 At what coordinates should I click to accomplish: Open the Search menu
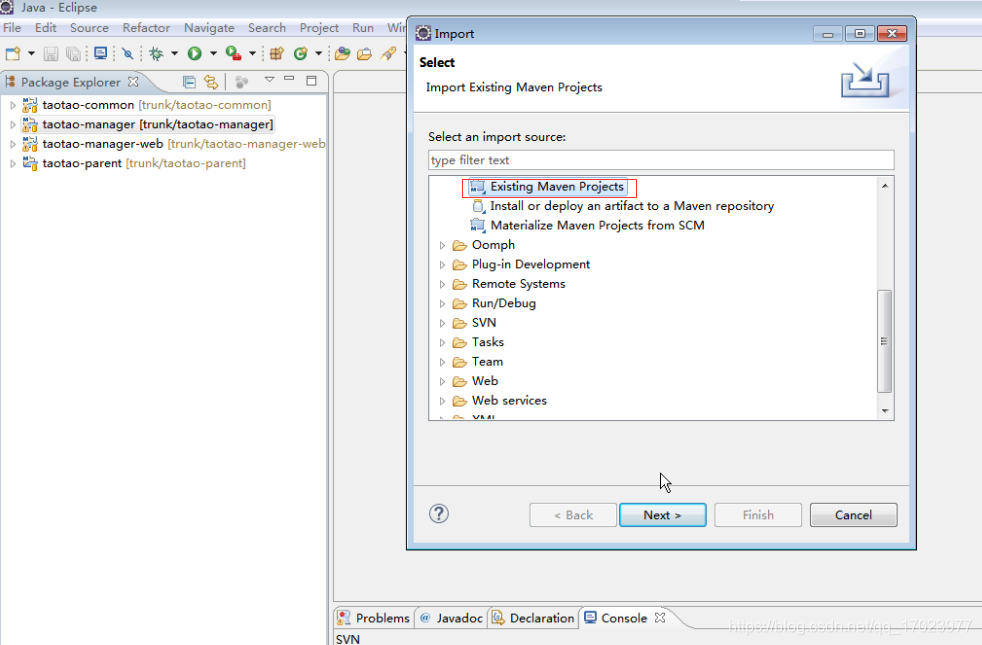click(267, 28)
